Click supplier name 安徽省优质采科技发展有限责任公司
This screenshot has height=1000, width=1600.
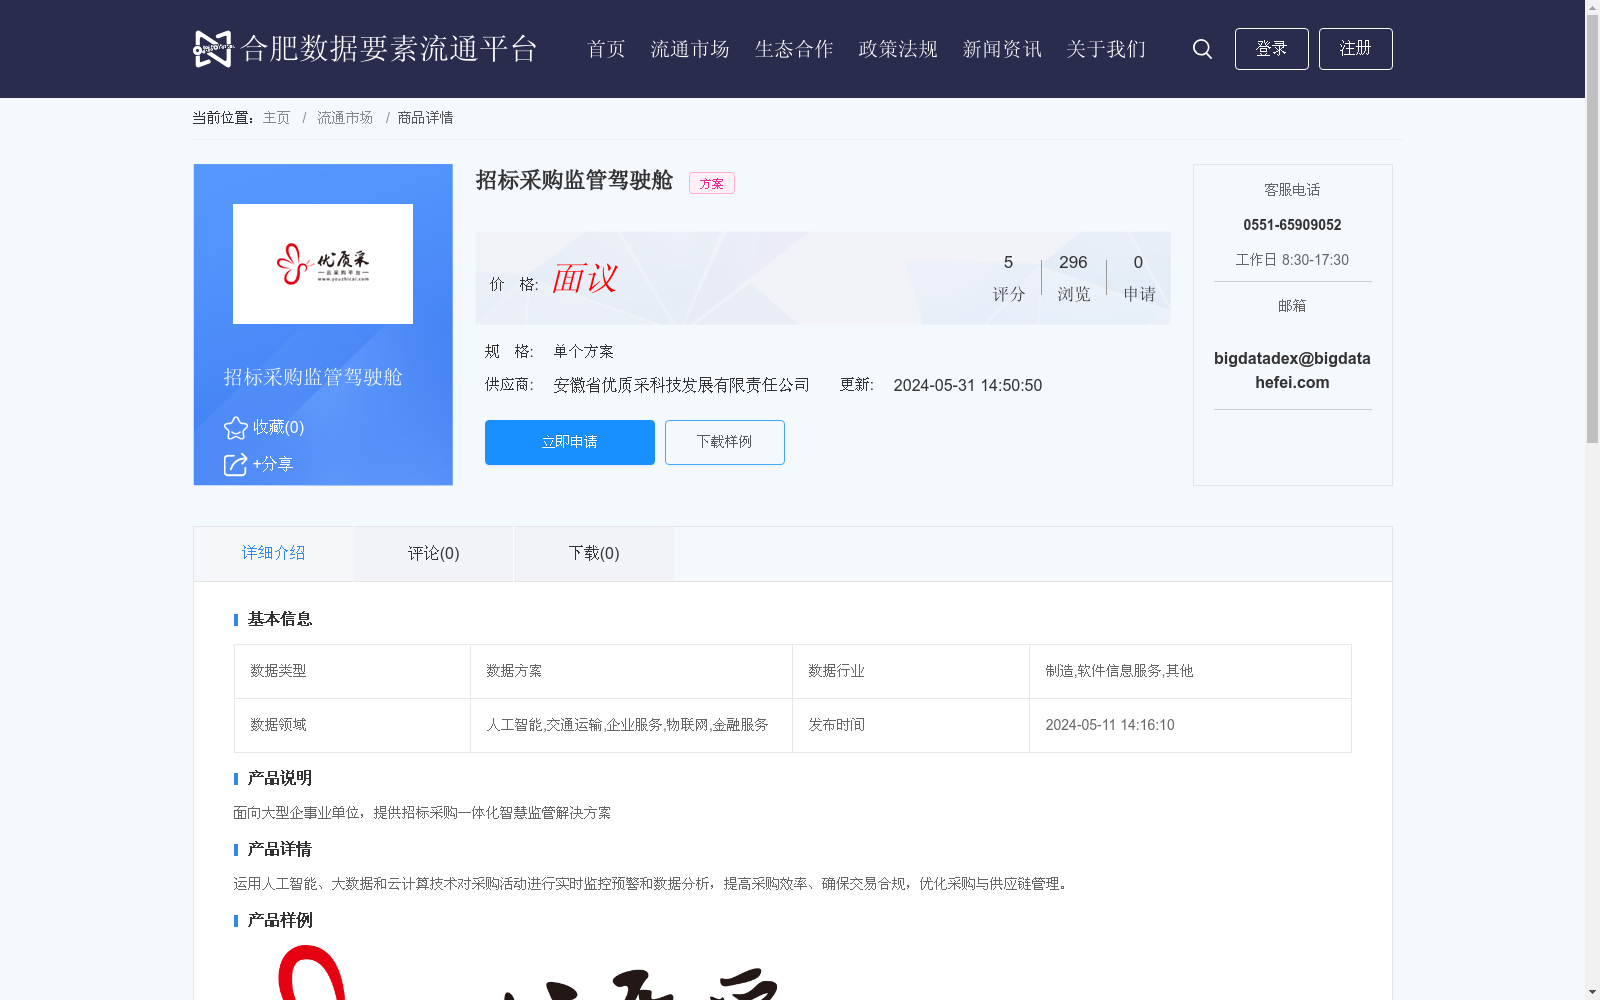pyautogui.click(x=682, y=385)
